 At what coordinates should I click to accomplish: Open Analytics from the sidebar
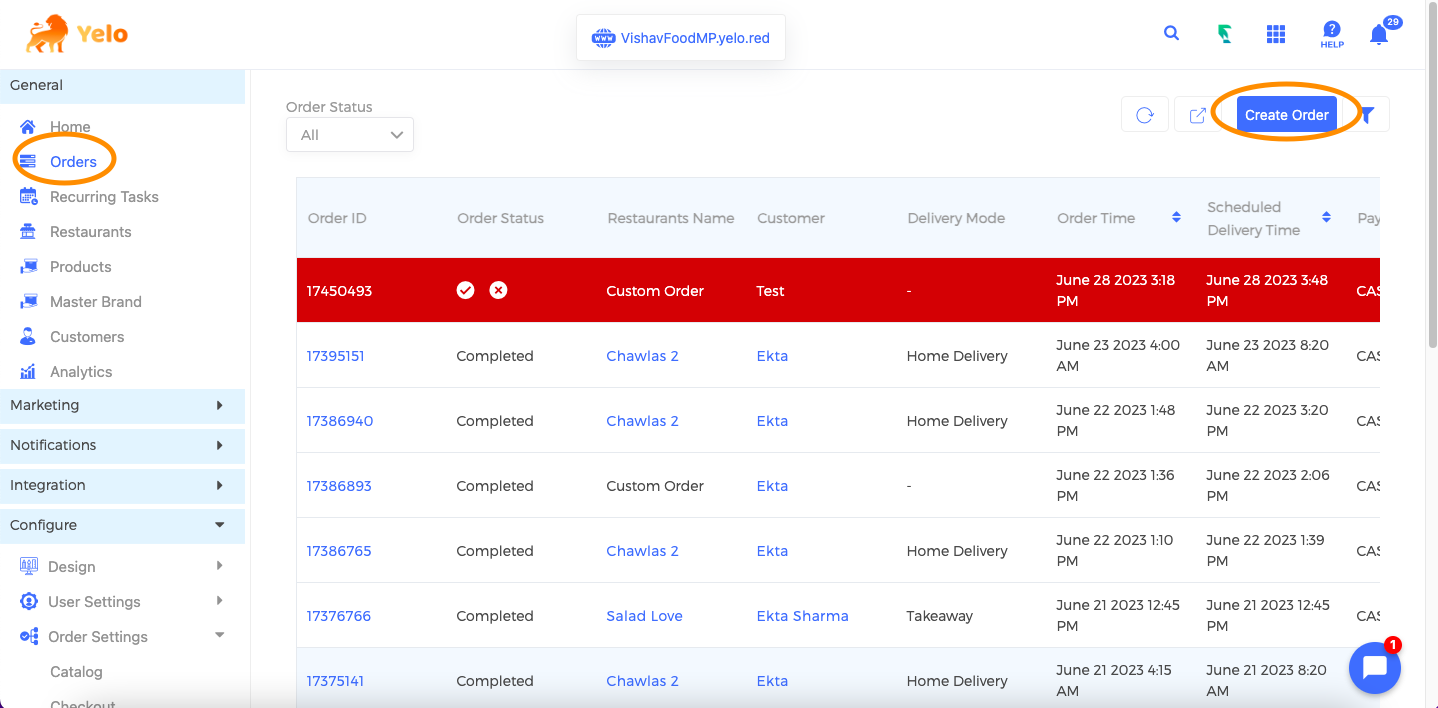click(81, 372)
